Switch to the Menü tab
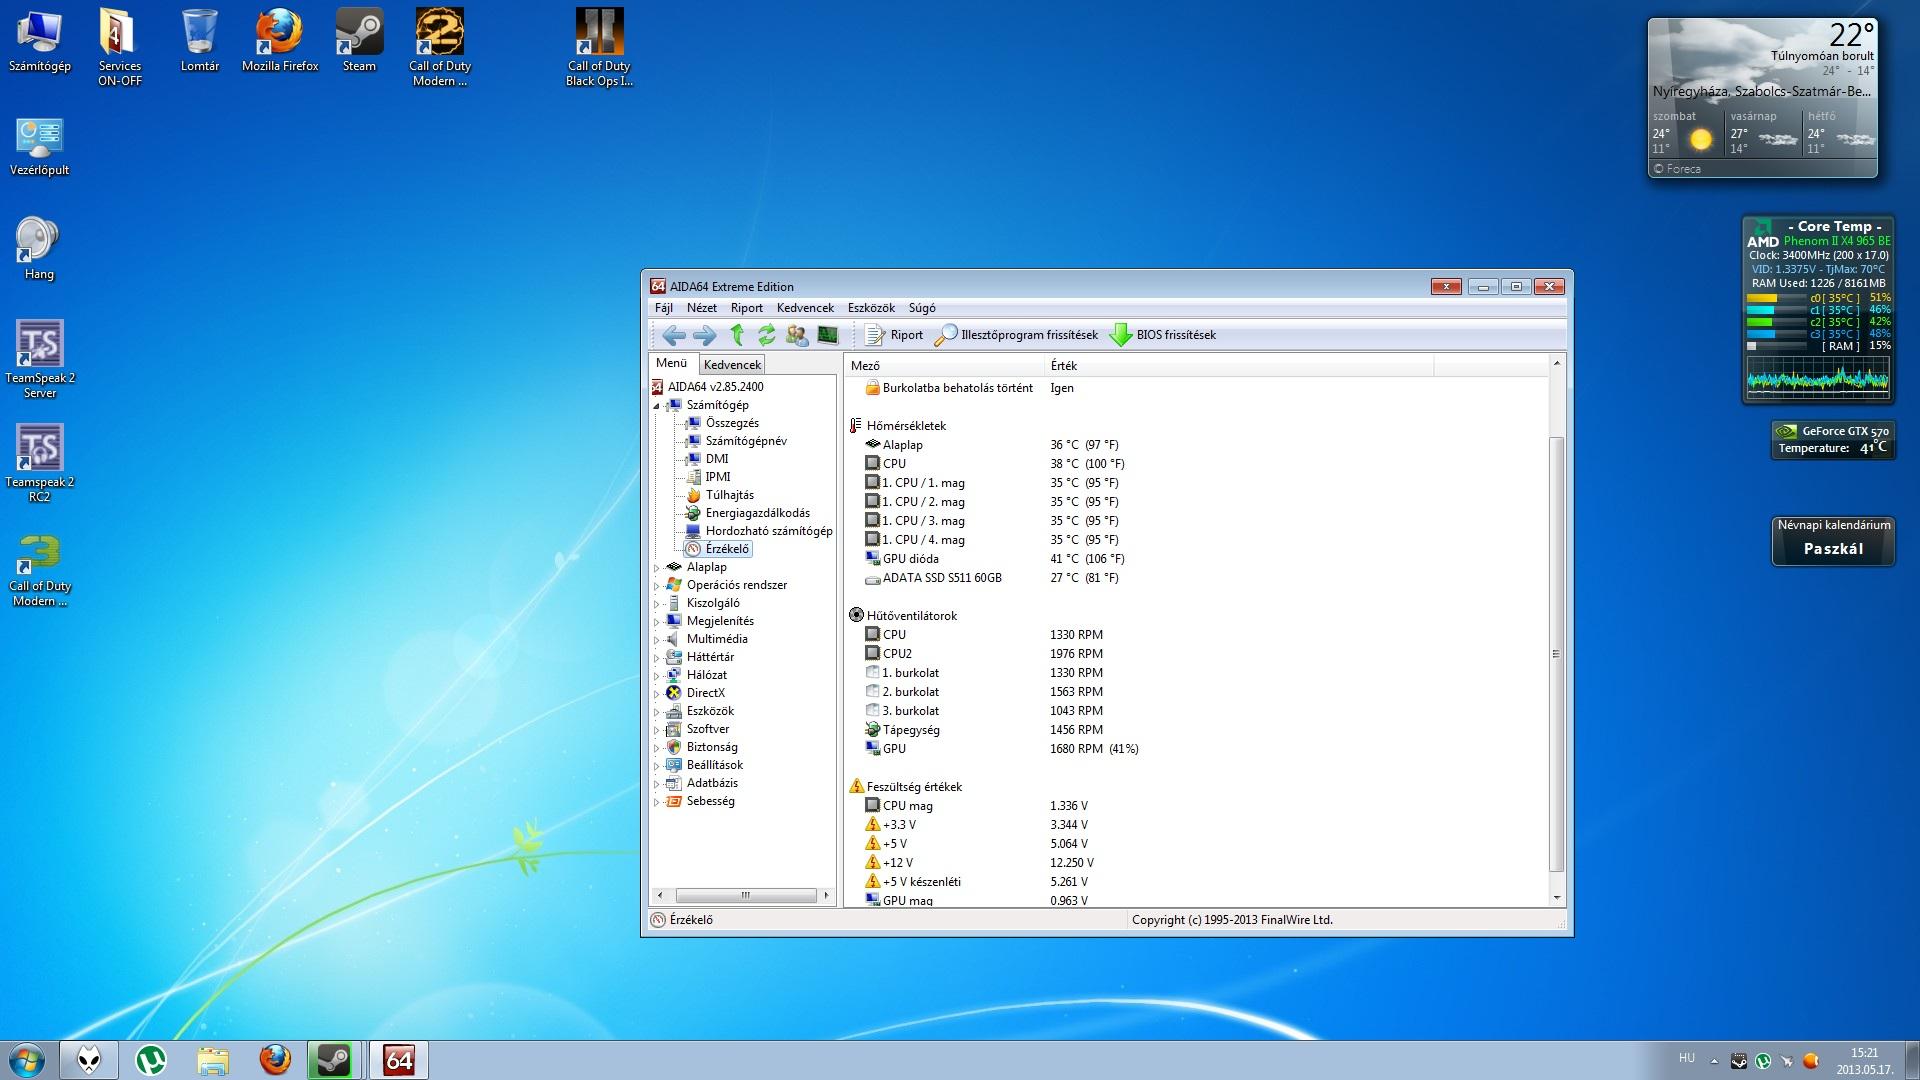The height and width of the screenshot is (1080, 1920). click(672, 364)
